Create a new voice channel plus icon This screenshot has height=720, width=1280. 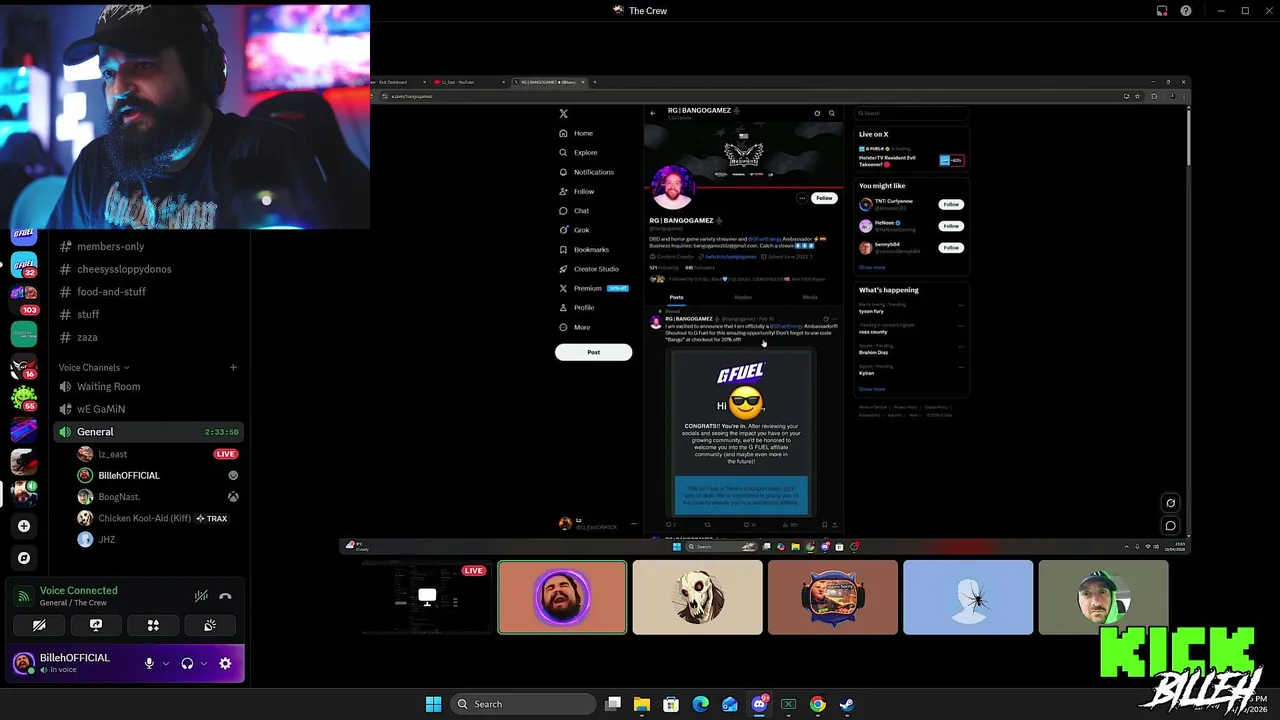pos(233,367)
